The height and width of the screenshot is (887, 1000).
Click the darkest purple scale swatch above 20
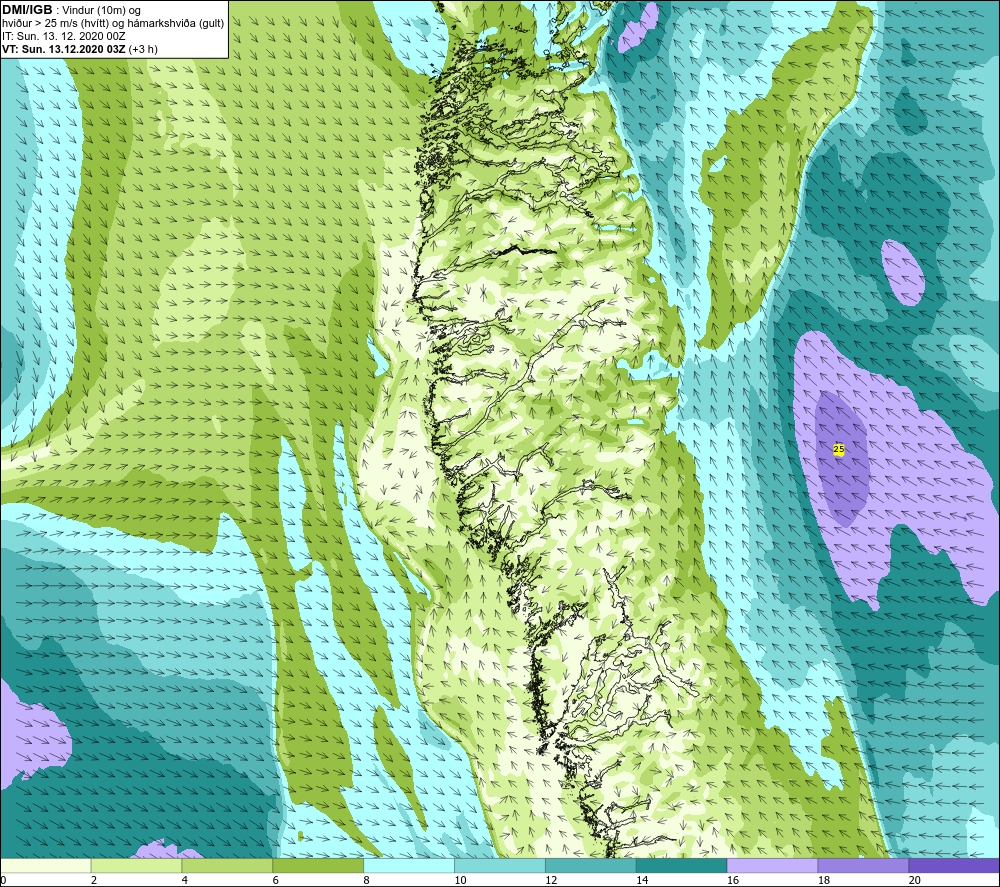click(954, 865)
